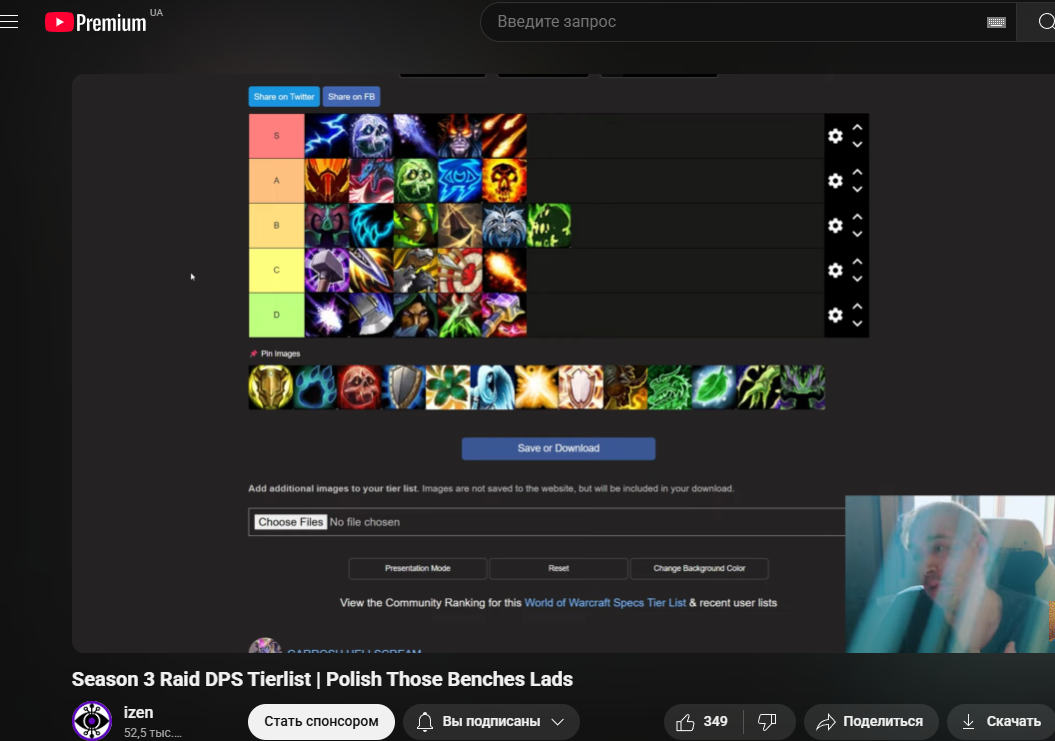Select the fireball icon in C tier
This screenshot has height=741, width=1055.
click(505, 270)
